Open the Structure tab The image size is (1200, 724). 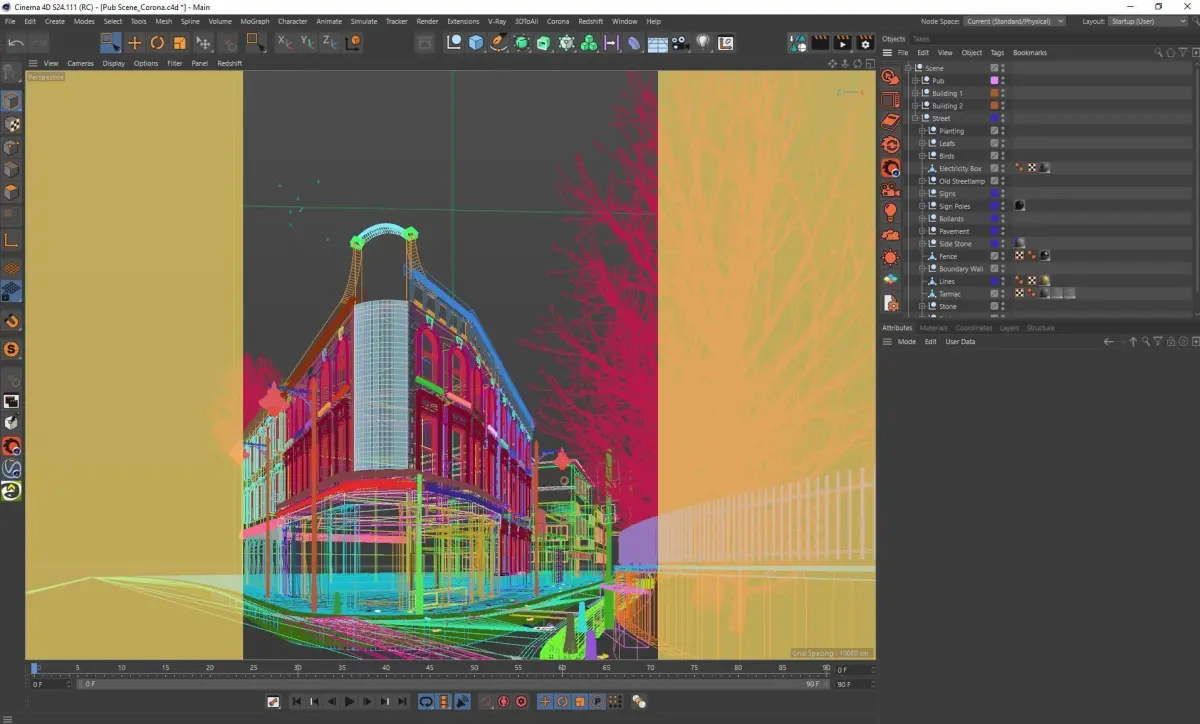tap(1040, 328)
